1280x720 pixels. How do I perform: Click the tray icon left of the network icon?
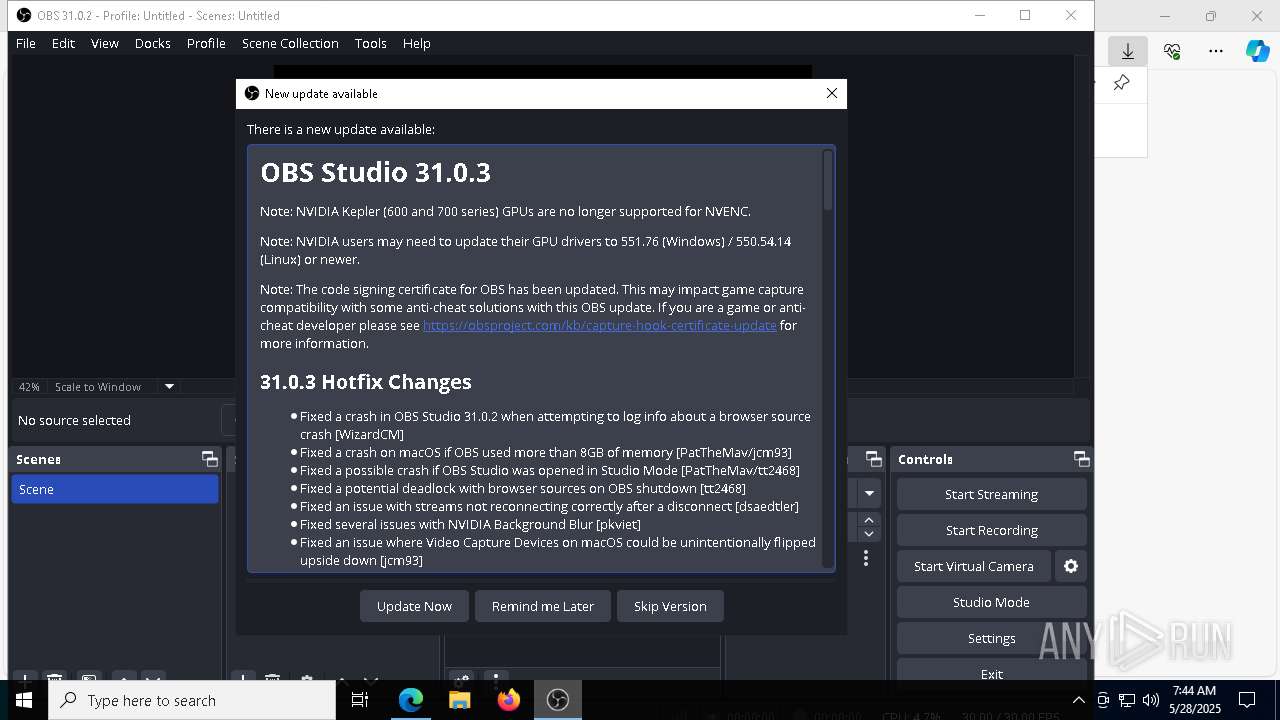point(1102,700)
